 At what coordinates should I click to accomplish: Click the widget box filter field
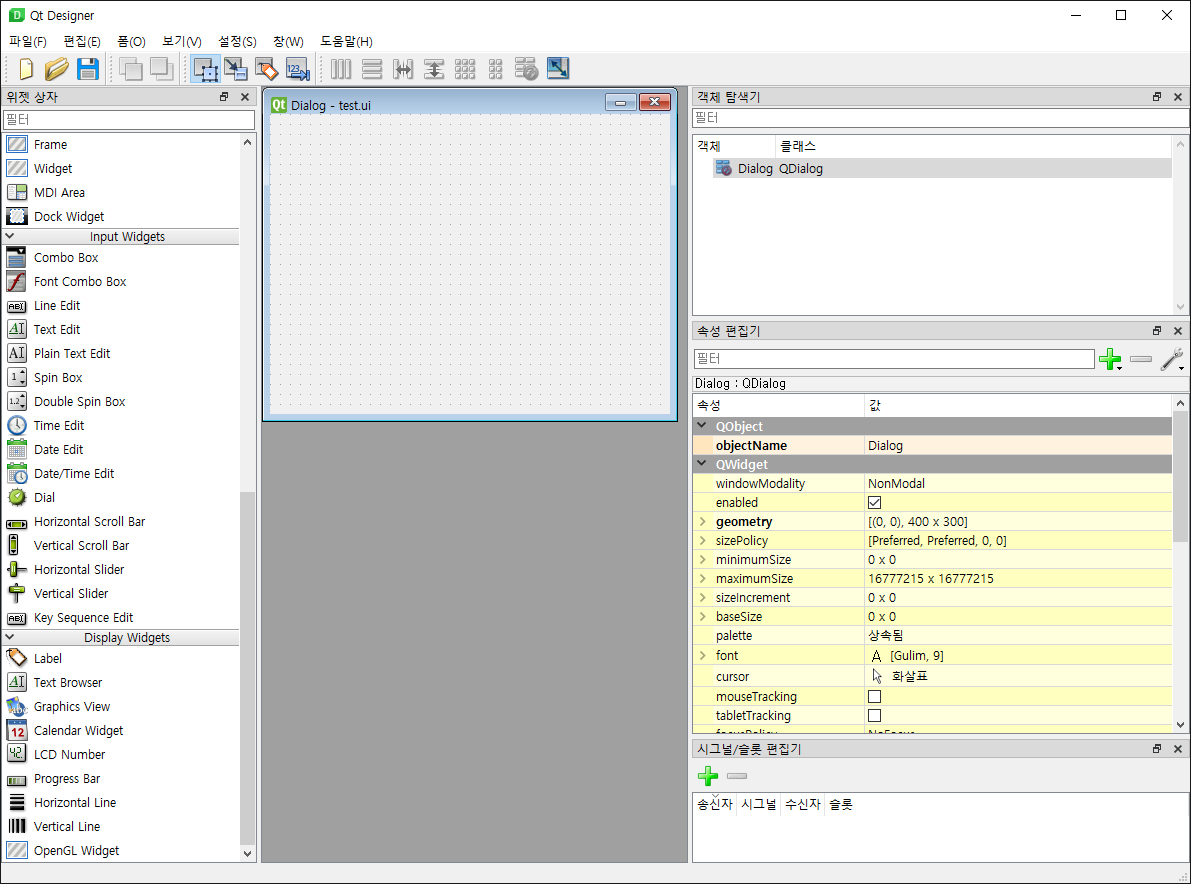(129, 119)
